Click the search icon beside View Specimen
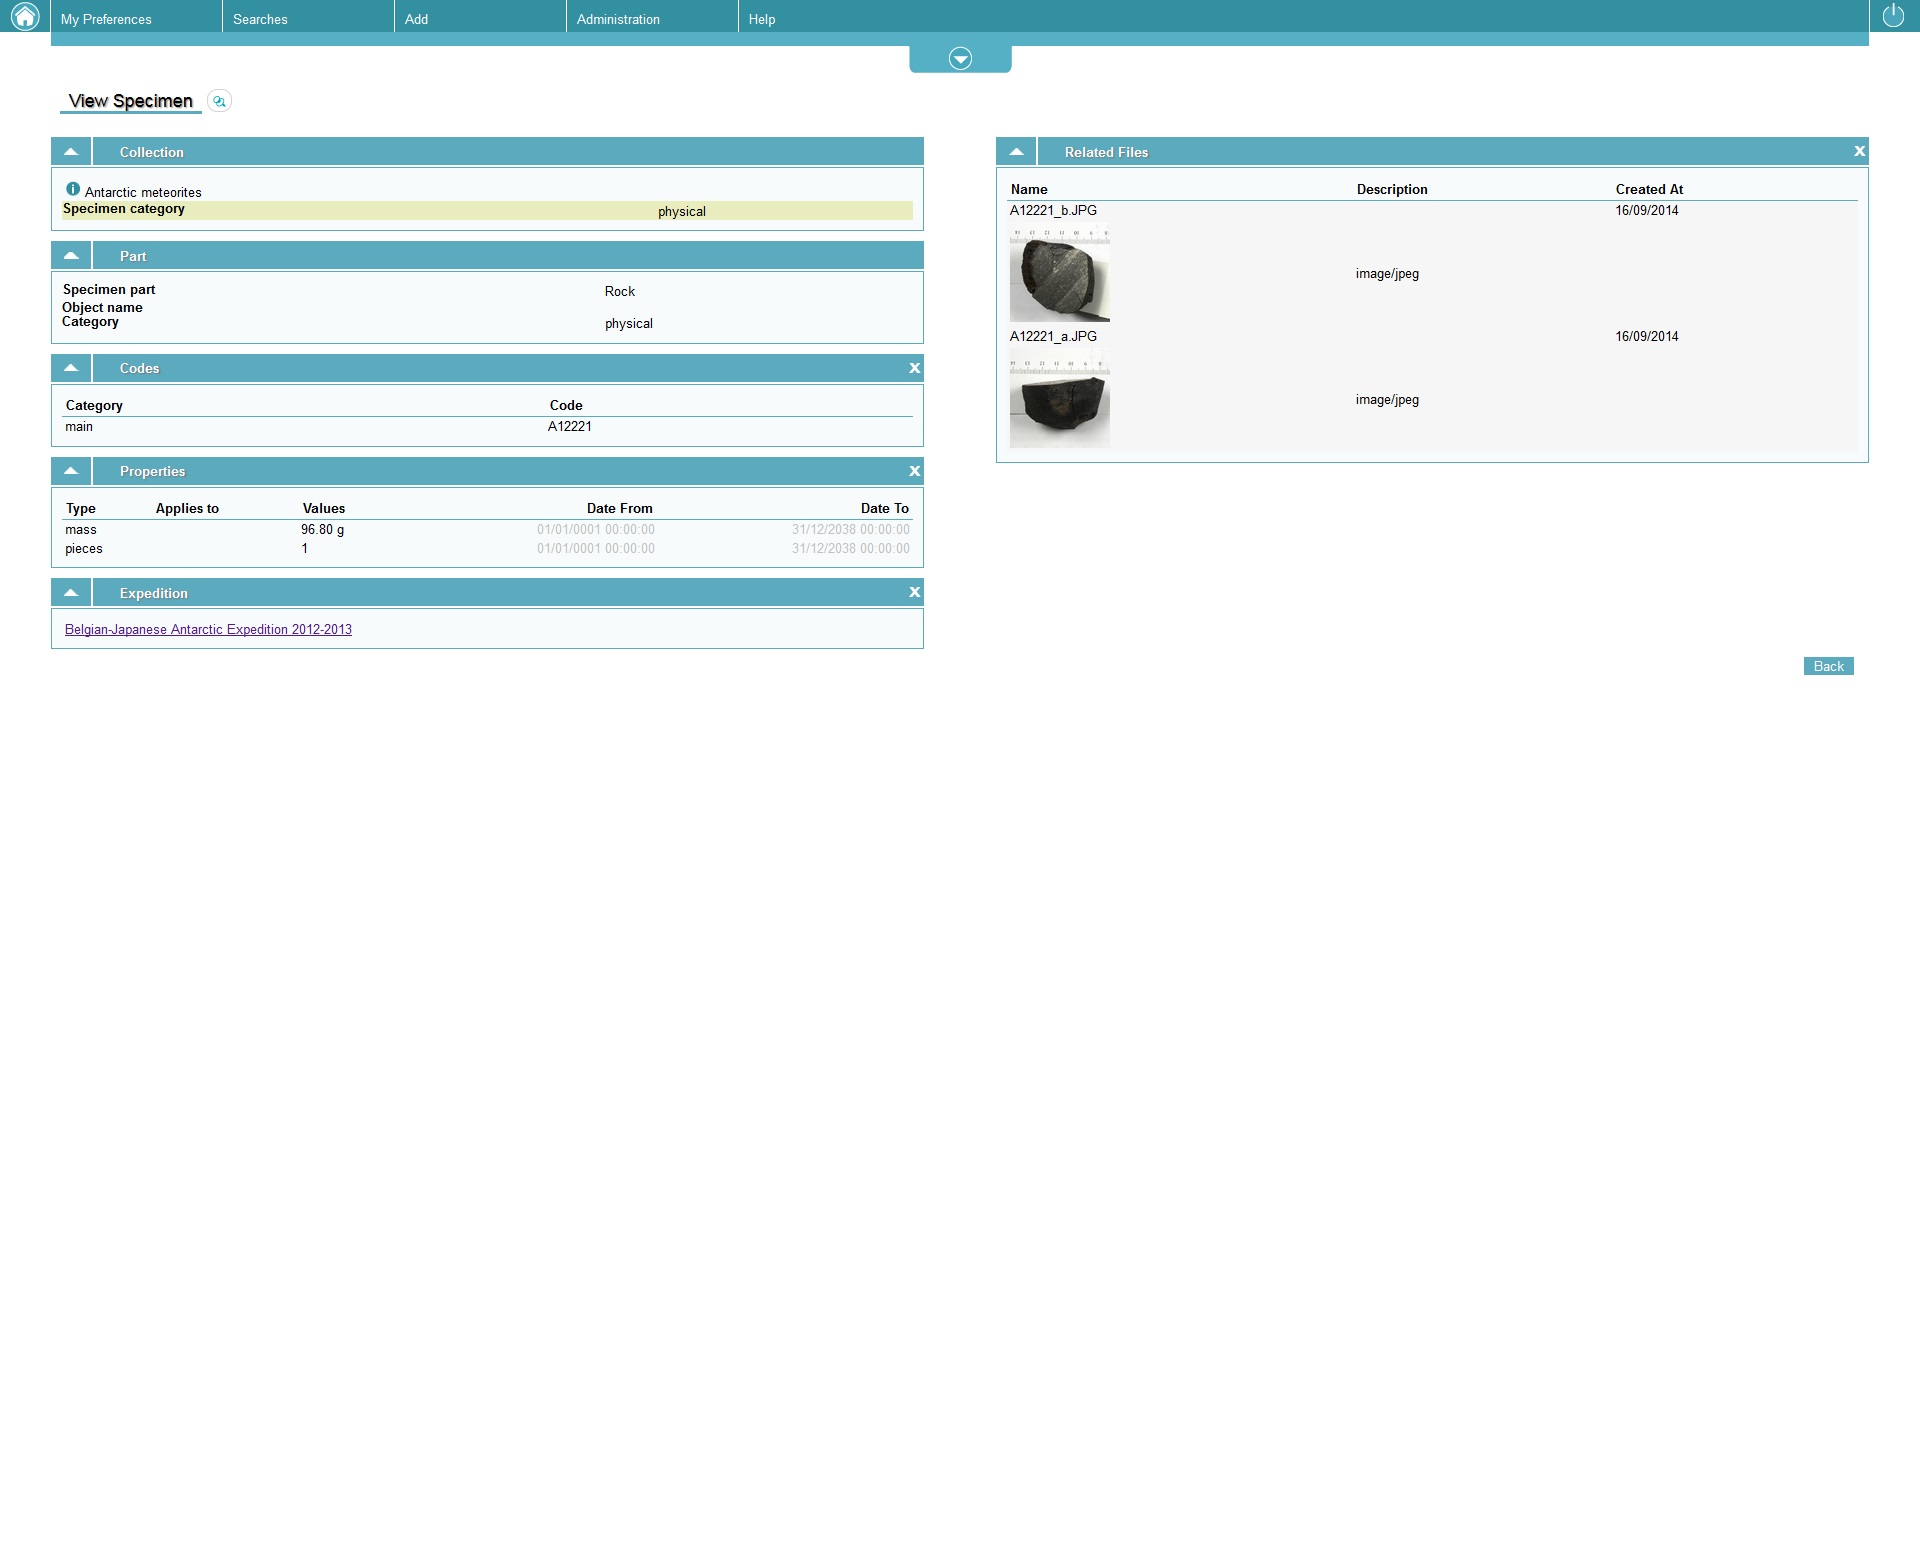The image size is (1920, 1544). 220,101
